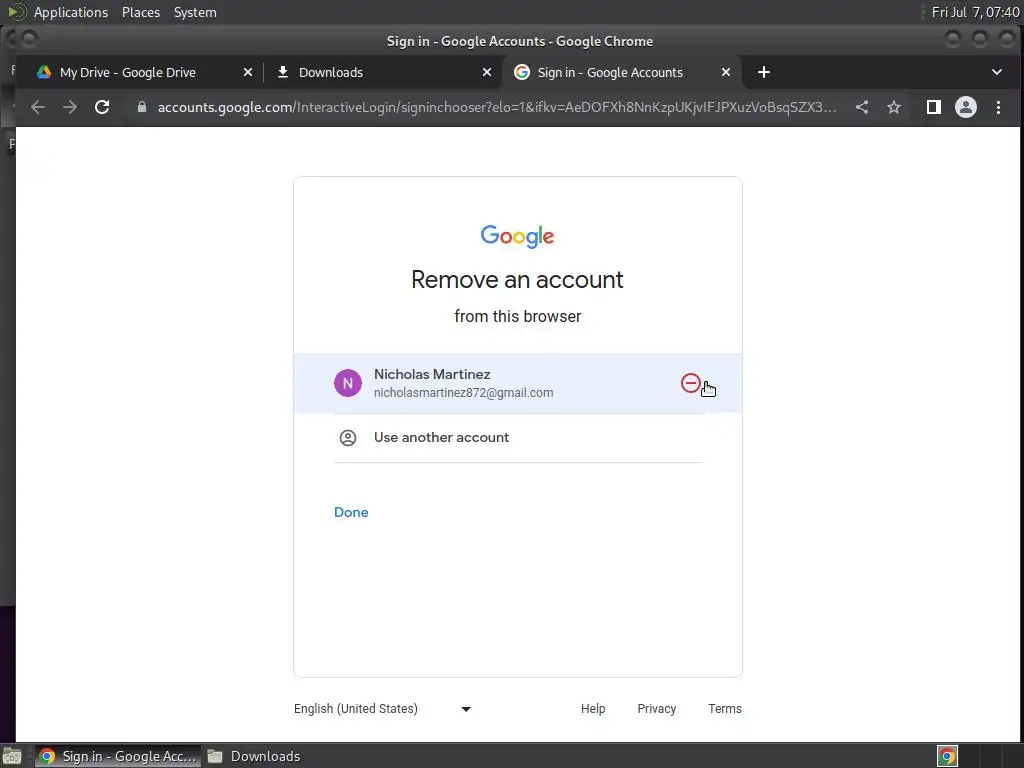This screenshot has height=768, width=1024.
Task: Select the Nicholas Martinez account row
Action: (x=518, y=383)
